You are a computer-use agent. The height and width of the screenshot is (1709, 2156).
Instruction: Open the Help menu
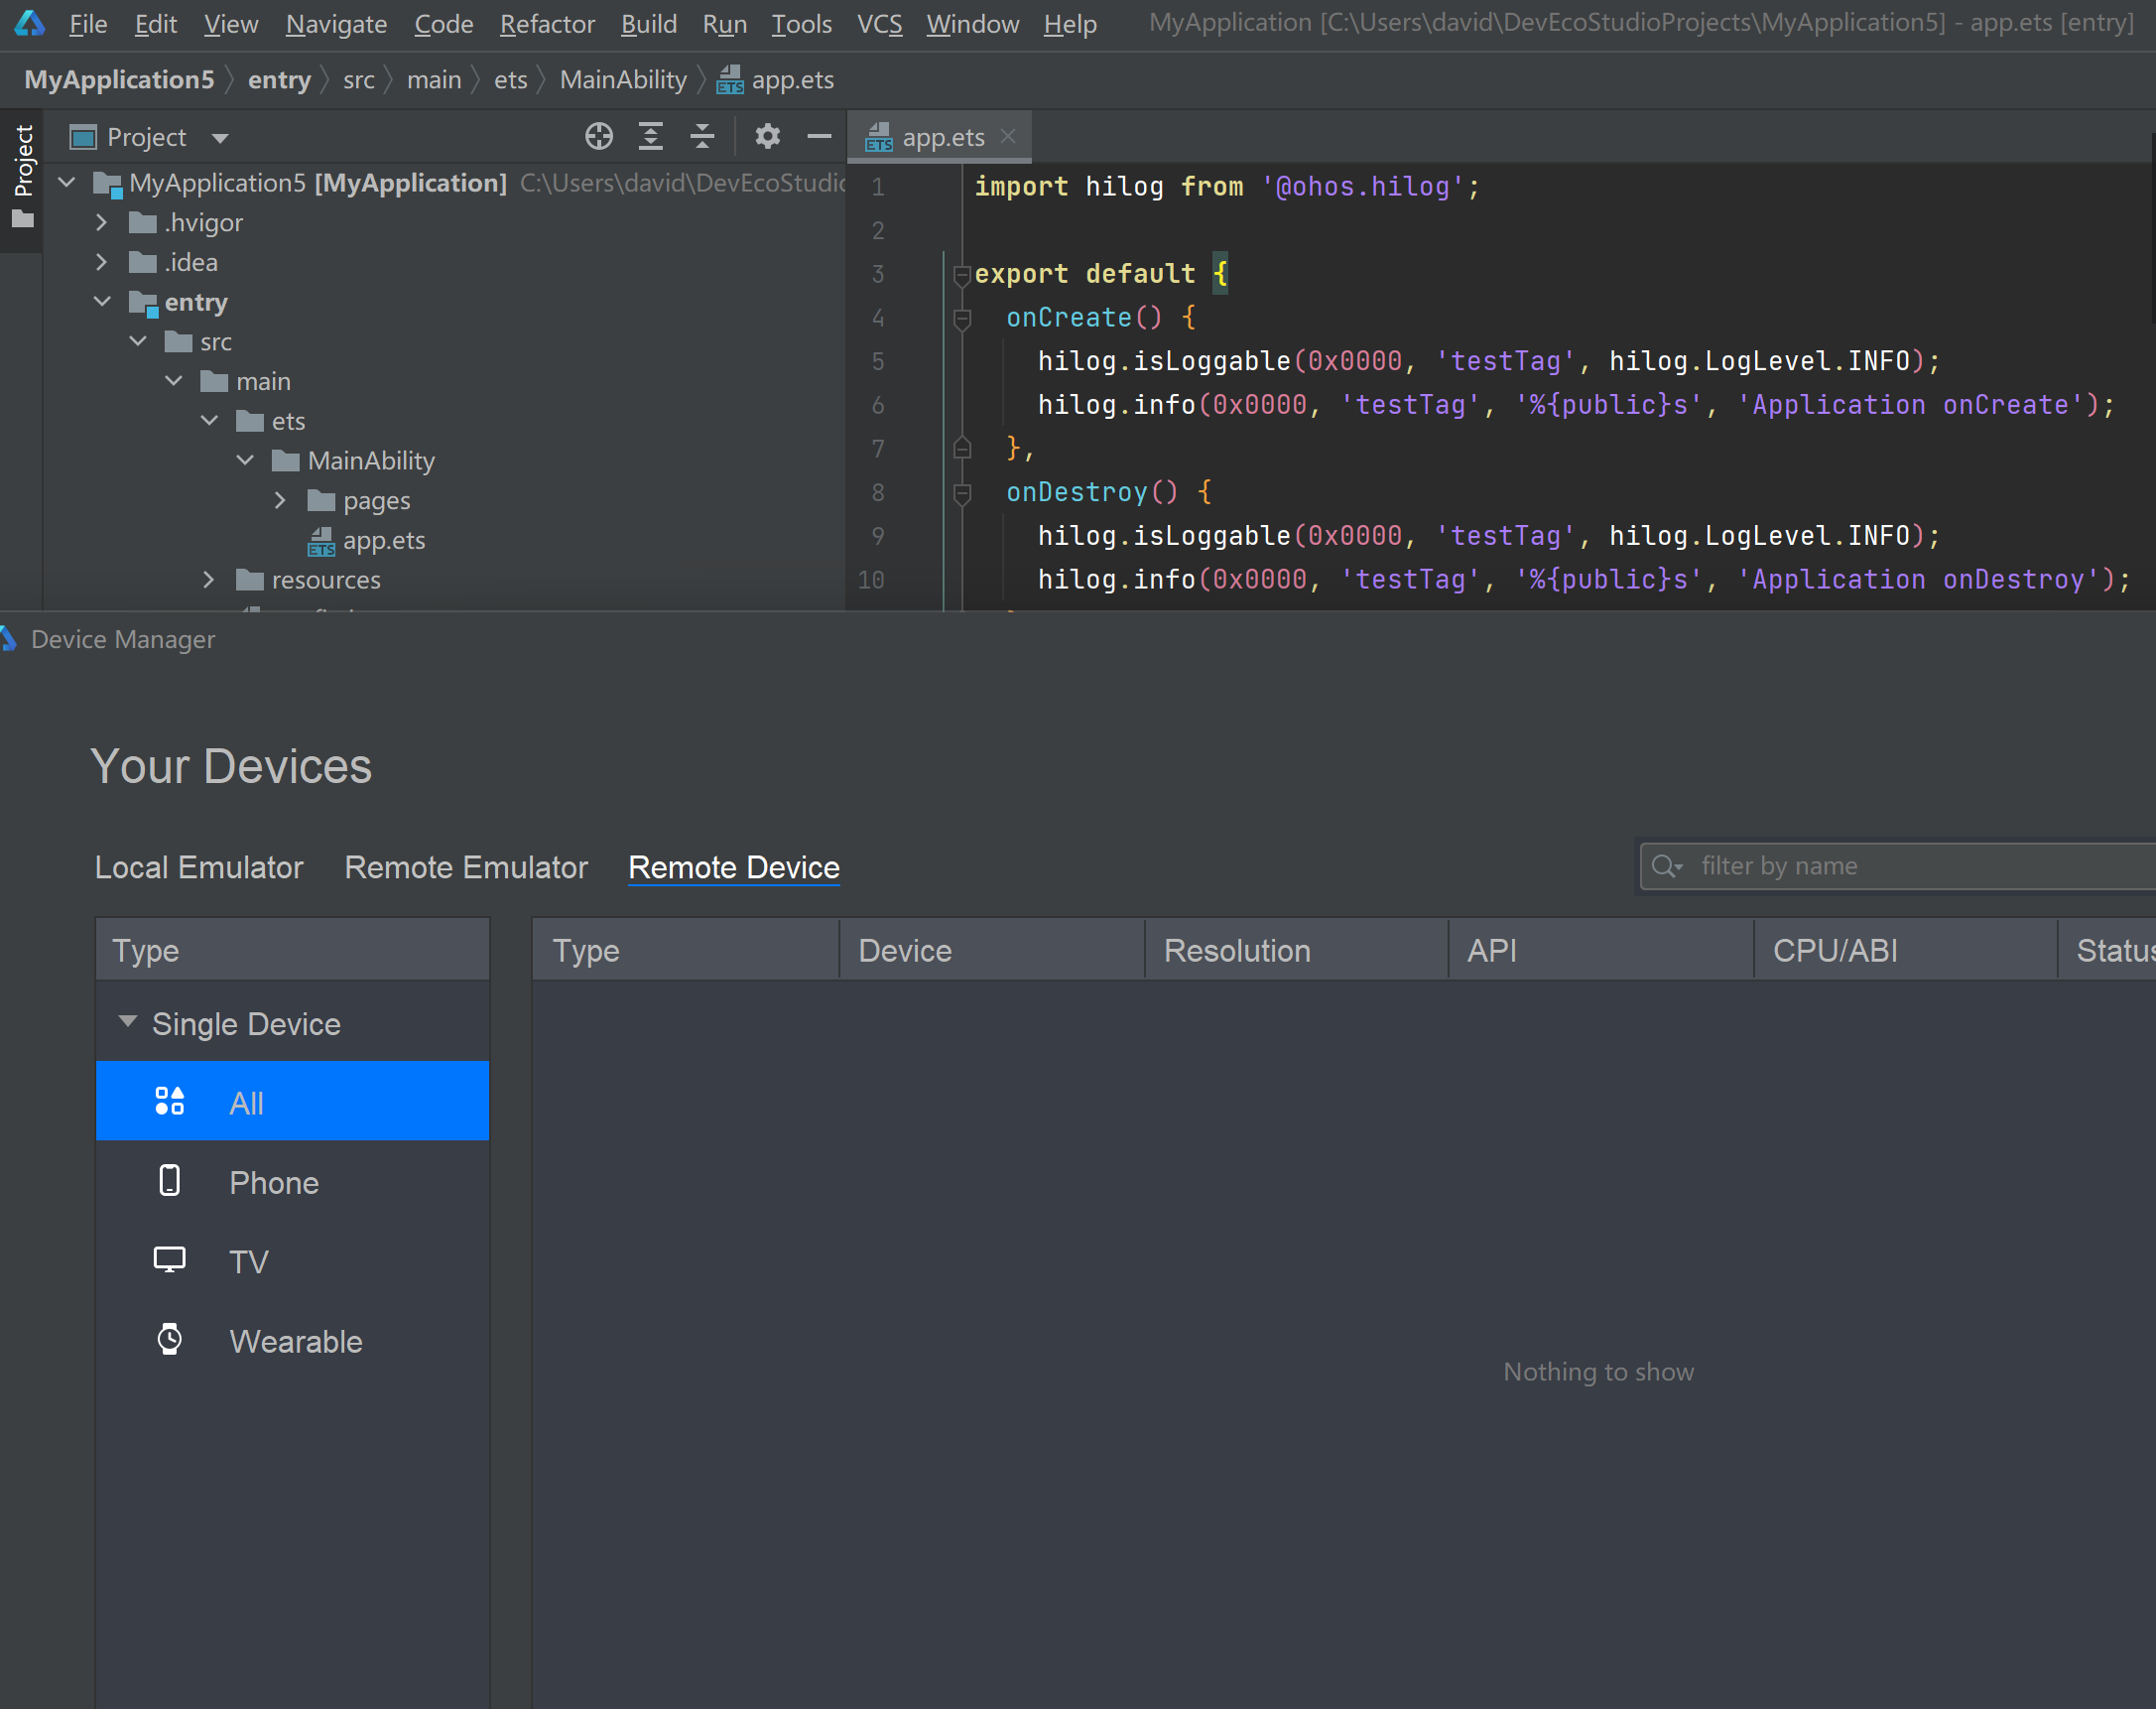point(1070,23)
